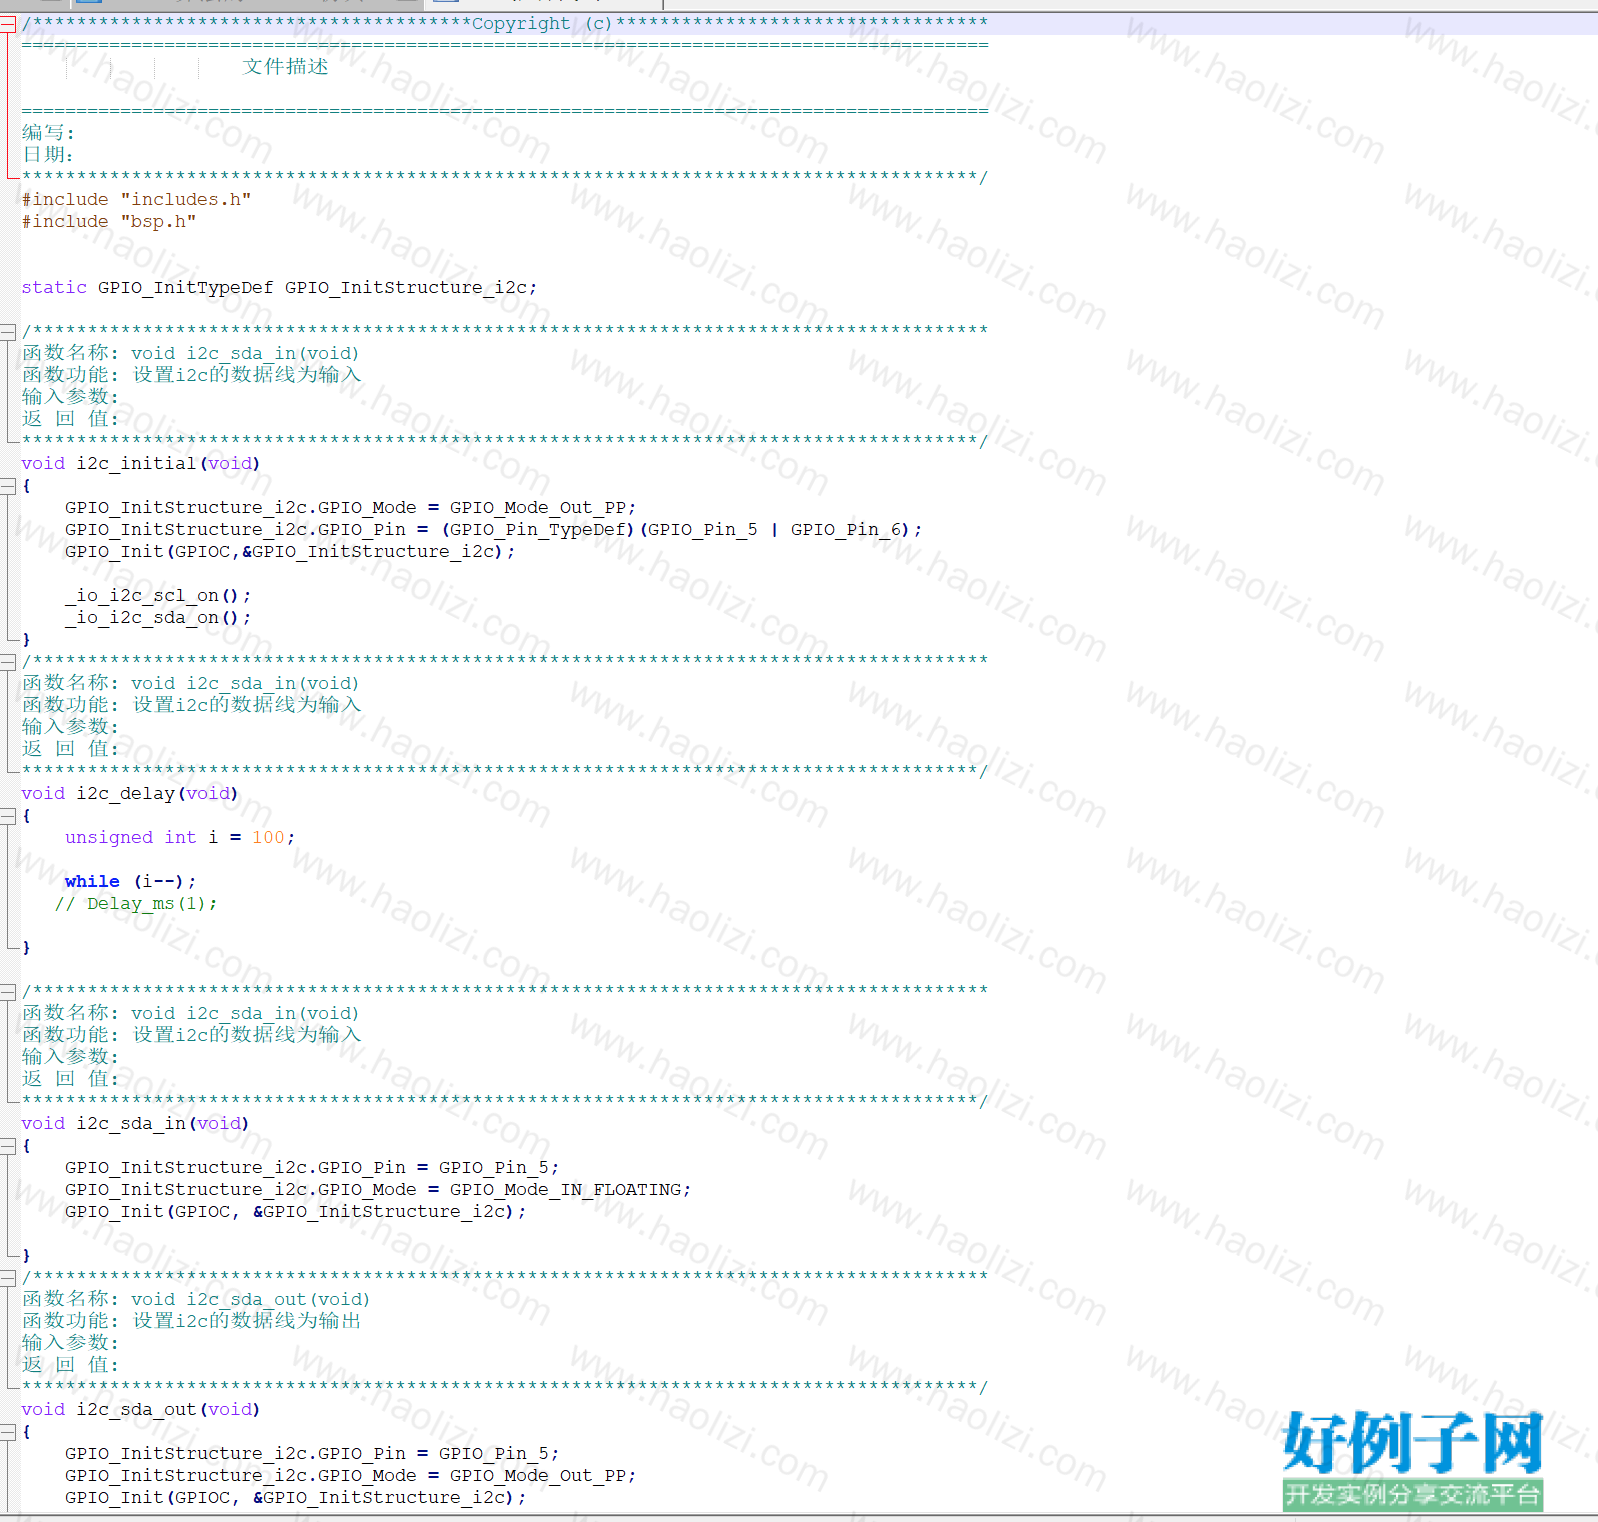1598x1522 pixels.
Task: Click GPIO_Init(GPIOC, ...) line in i2c_sda_out
Action: click(295, 1497)
